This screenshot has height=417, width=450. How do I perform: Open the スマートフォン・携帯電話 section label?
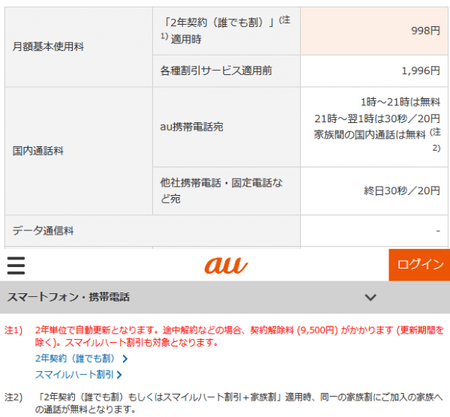coord(68,297)
